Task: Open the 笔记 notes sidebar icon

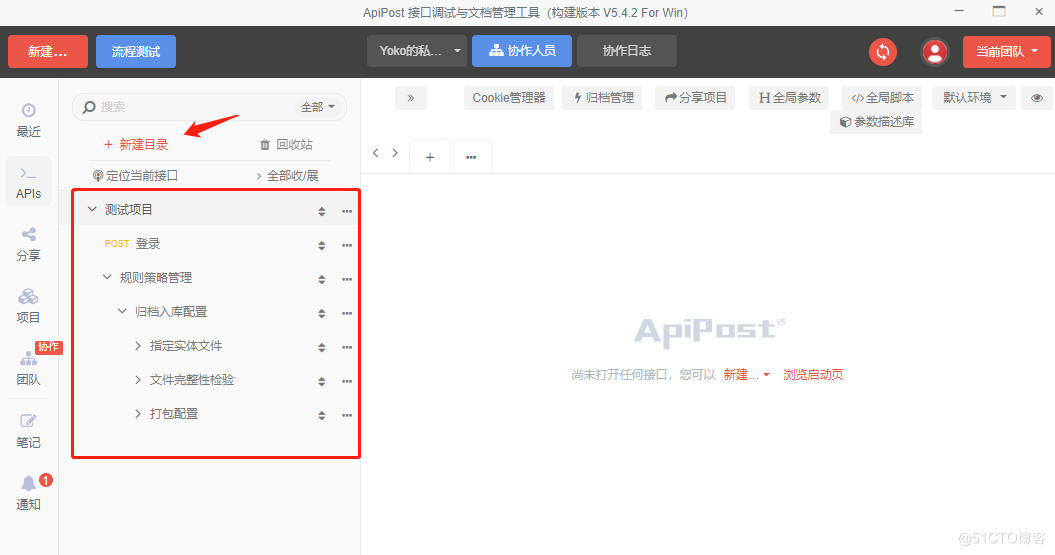Action: coord(28,431)
